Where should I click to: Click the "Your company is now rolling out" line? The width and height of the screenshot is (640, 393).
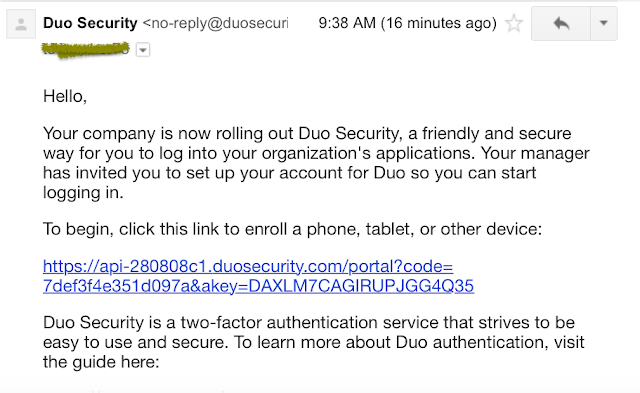(x=307, y=133)
